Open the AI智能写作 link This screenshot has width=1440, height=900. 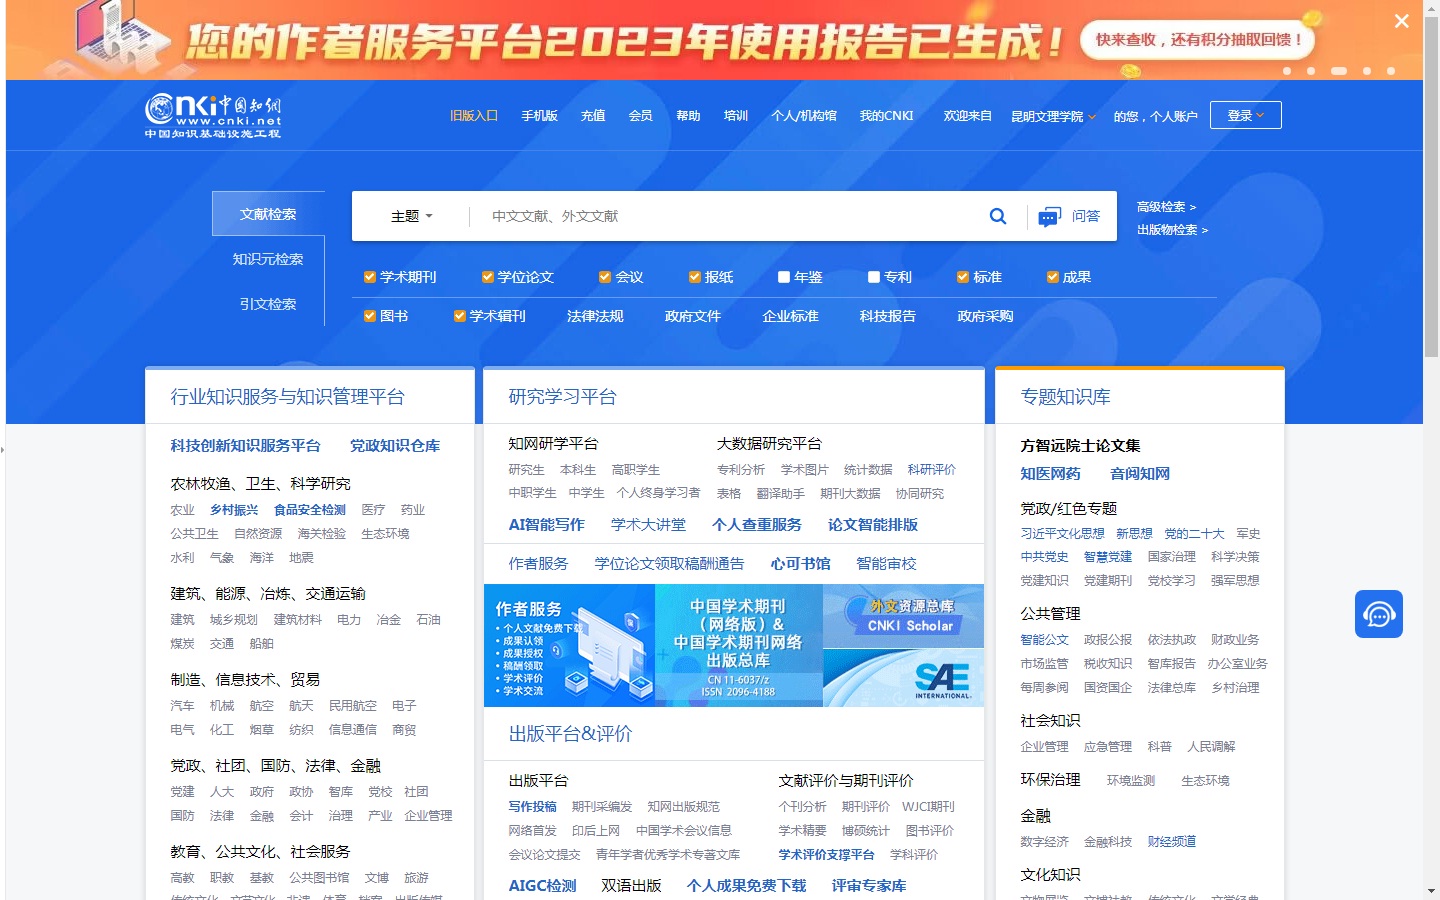coord(547,524)
